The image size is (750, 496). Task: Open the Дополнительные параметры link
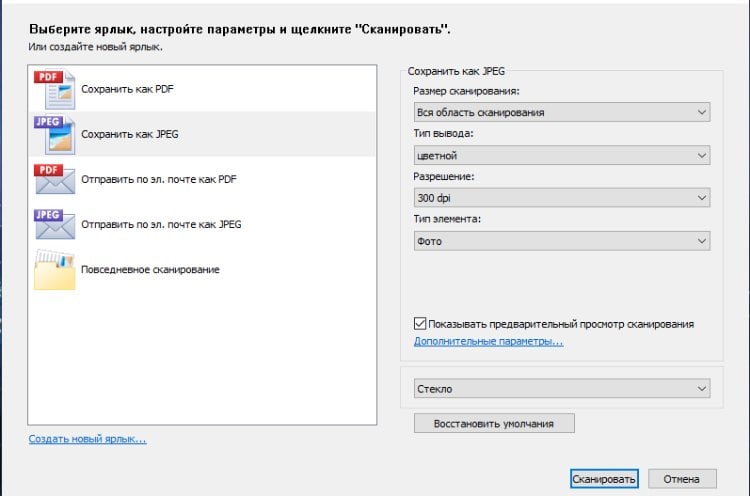(488, 341)
